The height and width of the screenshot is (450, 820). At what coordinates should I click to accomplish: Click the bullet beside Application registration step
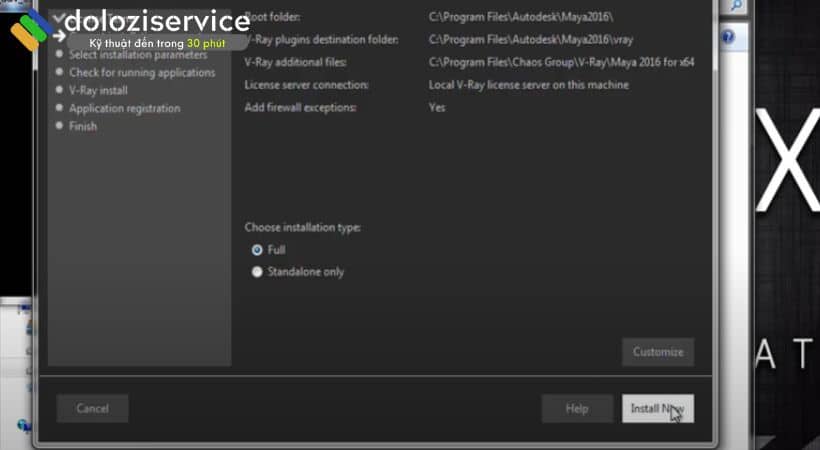tap(60, 108)
